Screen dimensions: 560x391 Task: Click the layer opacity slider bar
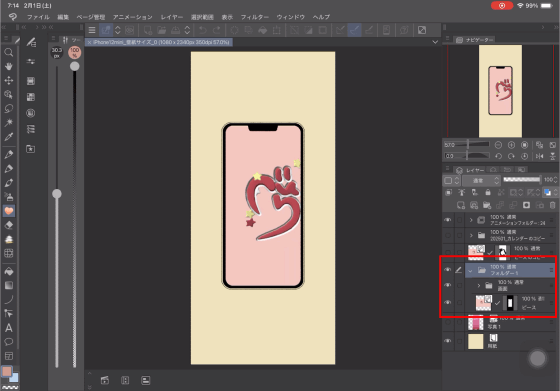(522, 179)
